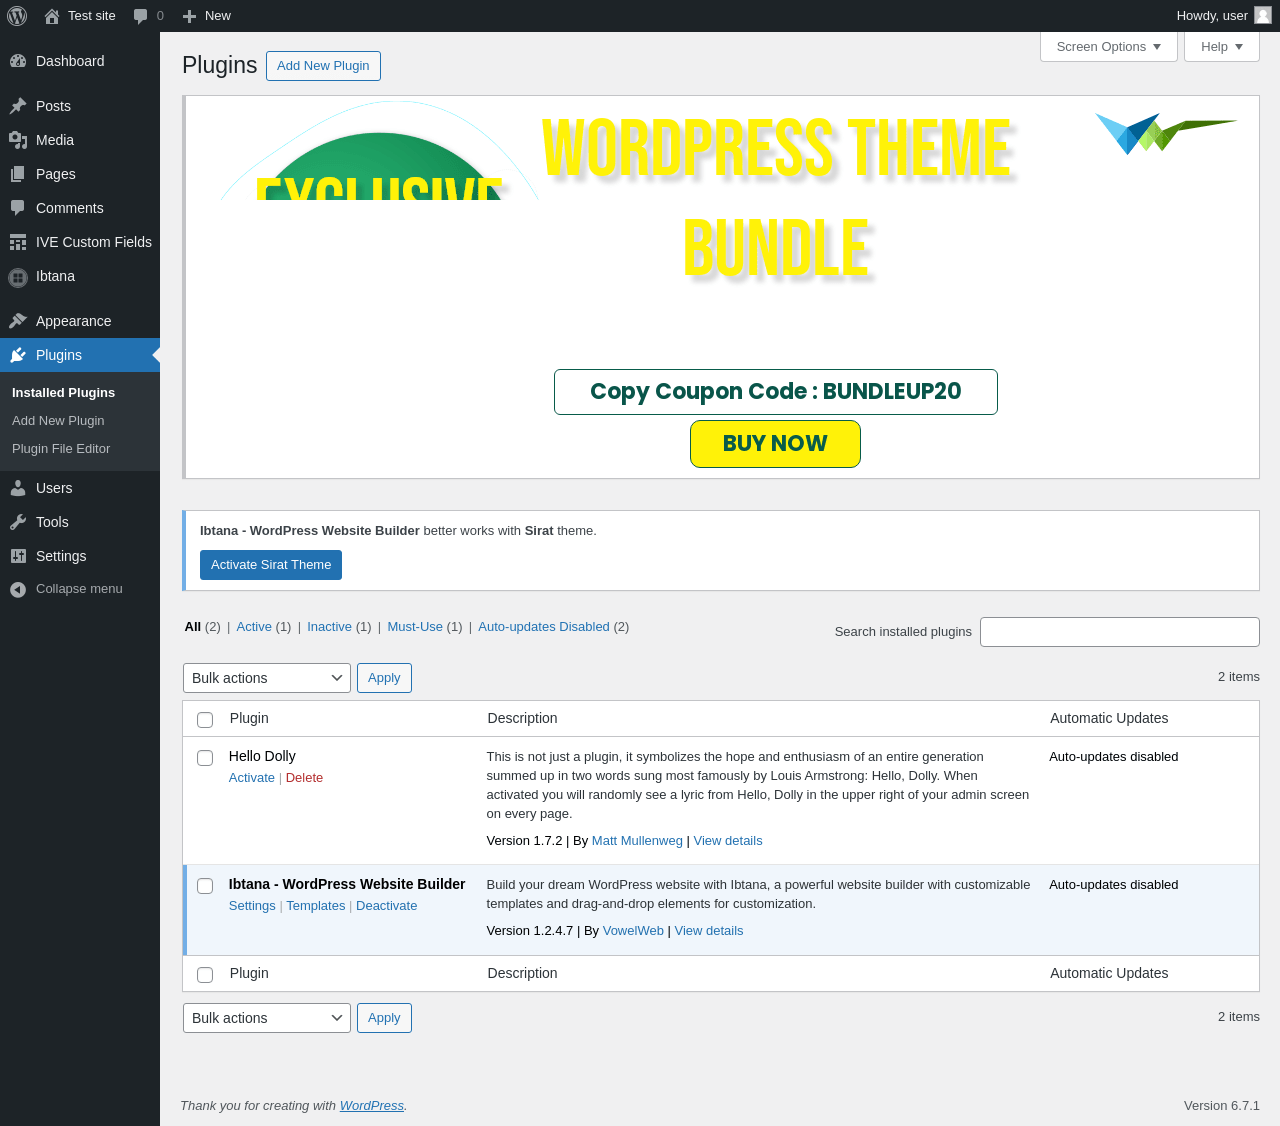The image size is (1280, 1126).
Task: View details for Hello Dolly
Action: point(728,841)
